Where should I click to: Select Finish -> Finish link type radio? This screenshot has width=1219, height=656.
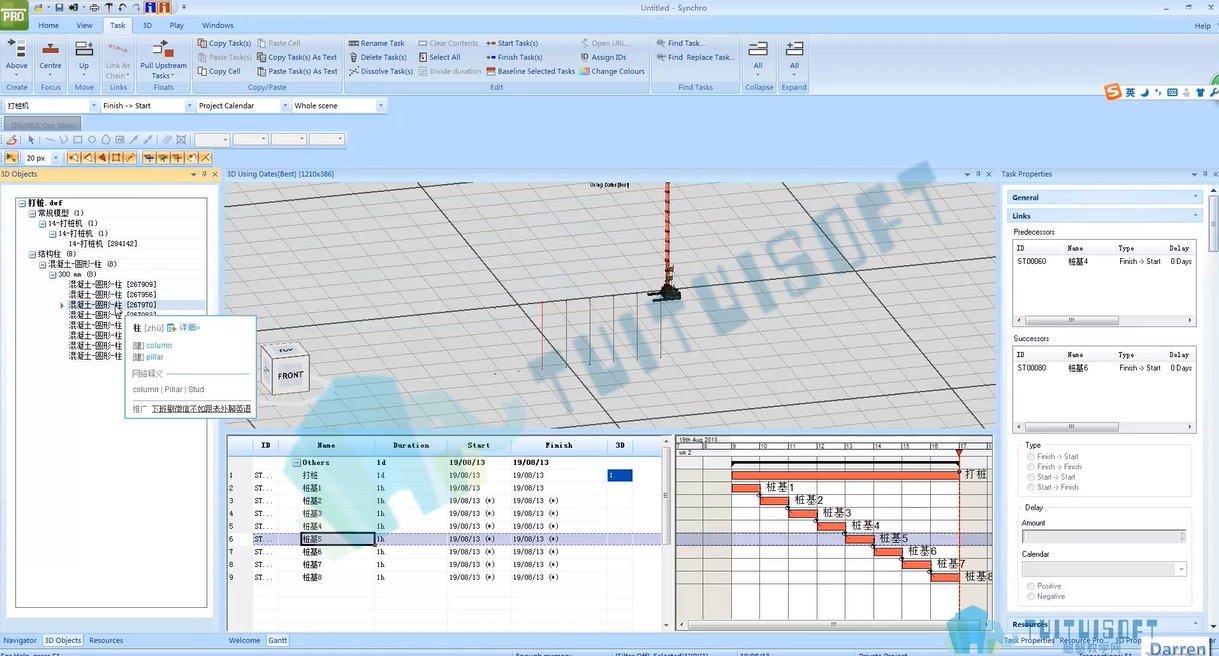tap(1031, 467)
